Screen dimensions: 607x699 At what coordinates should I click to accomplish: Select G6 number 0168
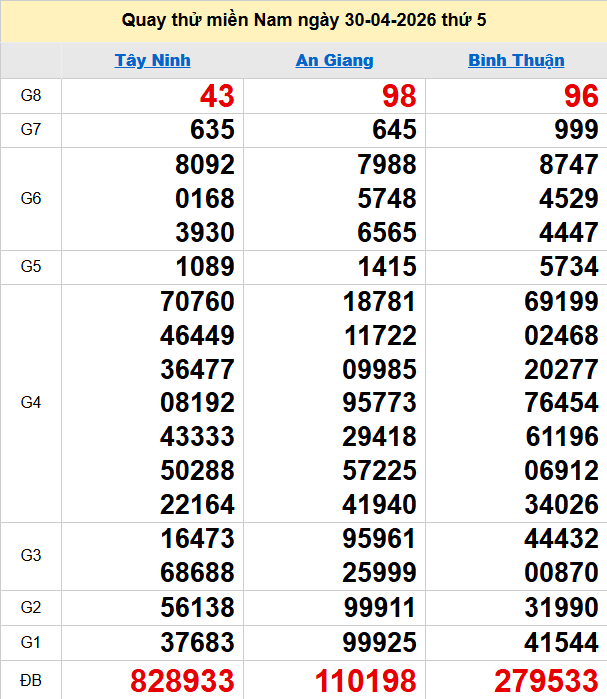205,198
